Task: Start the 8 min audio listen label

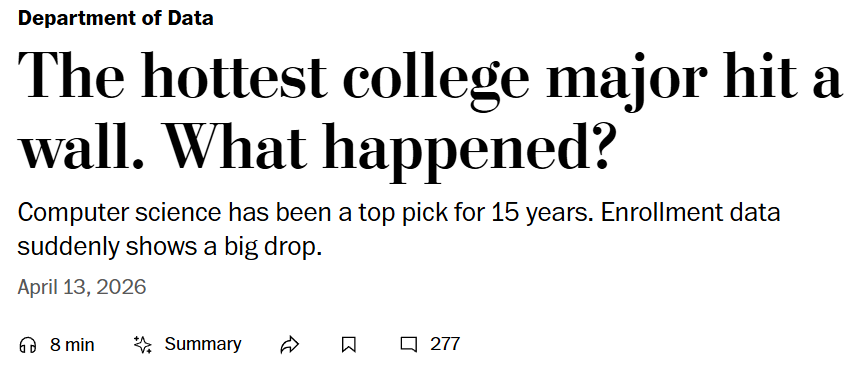Action: 72,345
